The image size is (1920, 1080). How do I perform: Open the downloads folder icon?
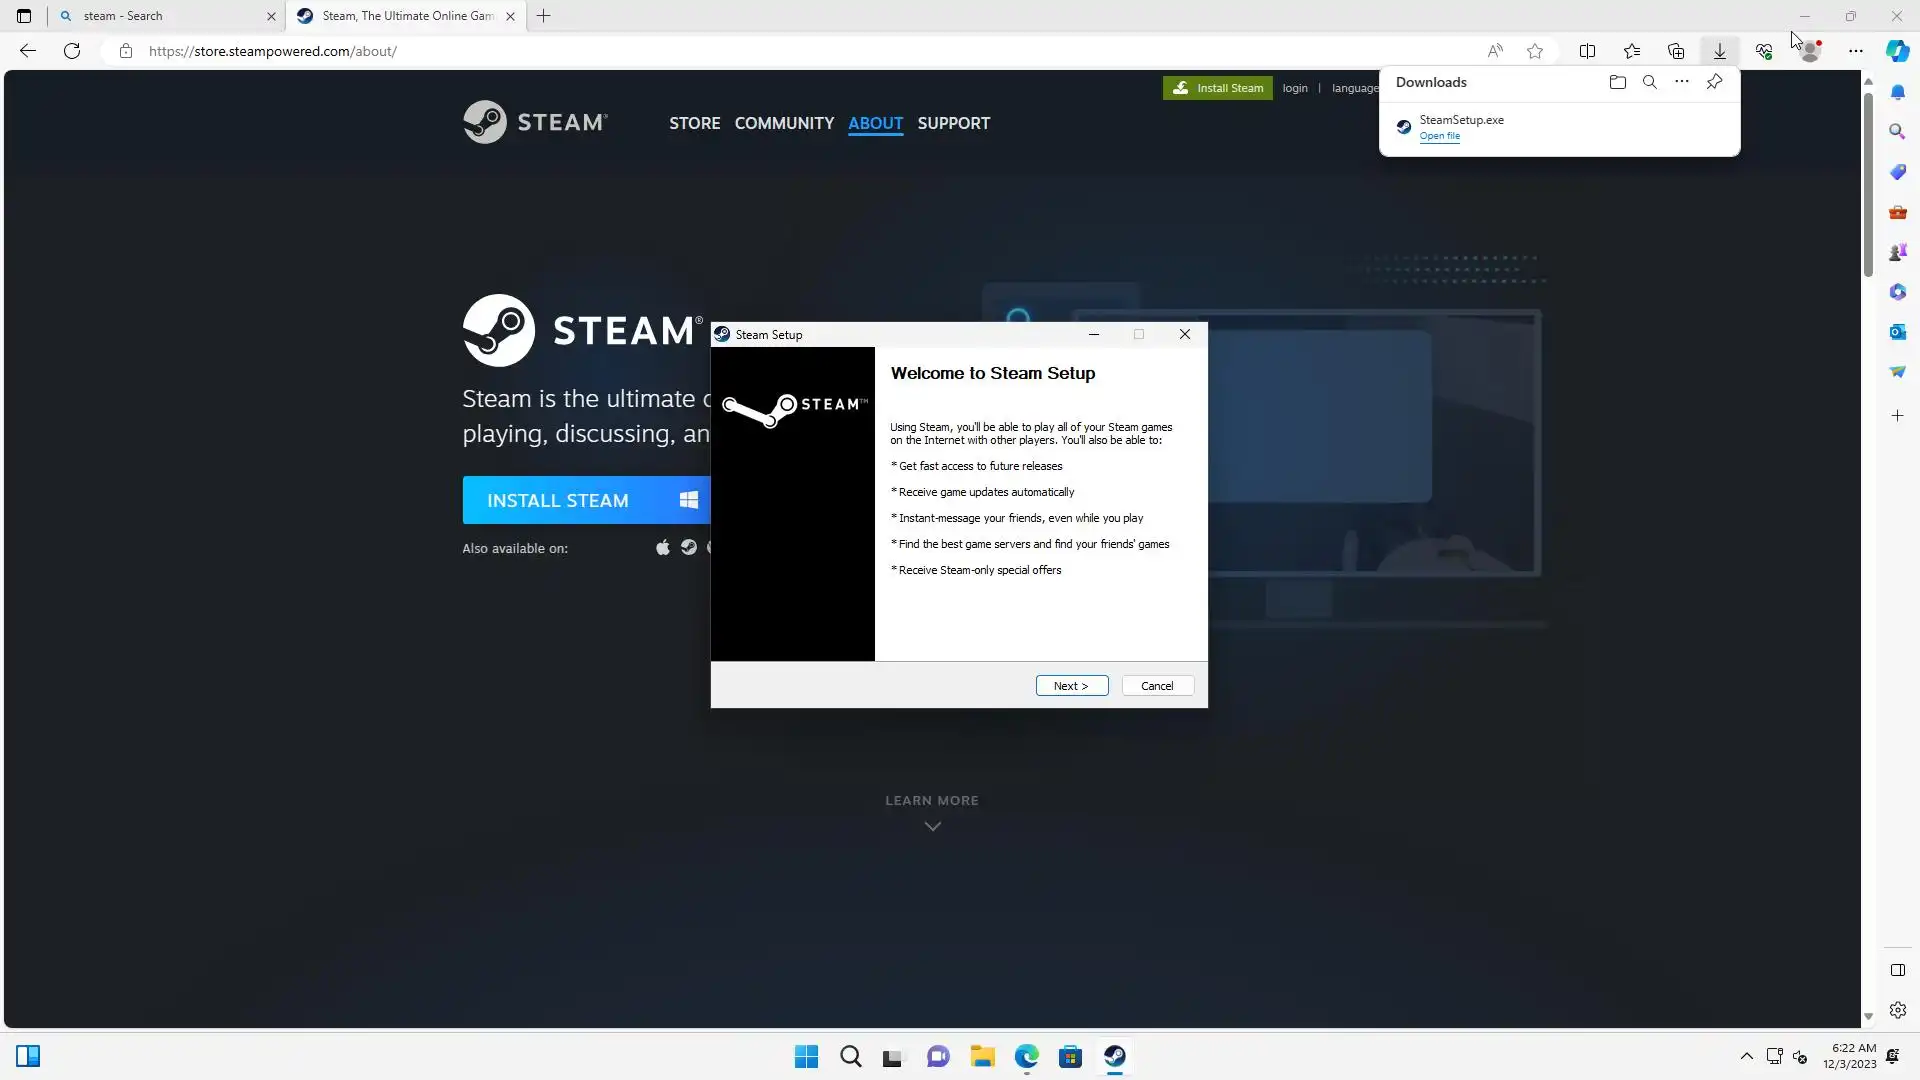(x=1617, y=82)
